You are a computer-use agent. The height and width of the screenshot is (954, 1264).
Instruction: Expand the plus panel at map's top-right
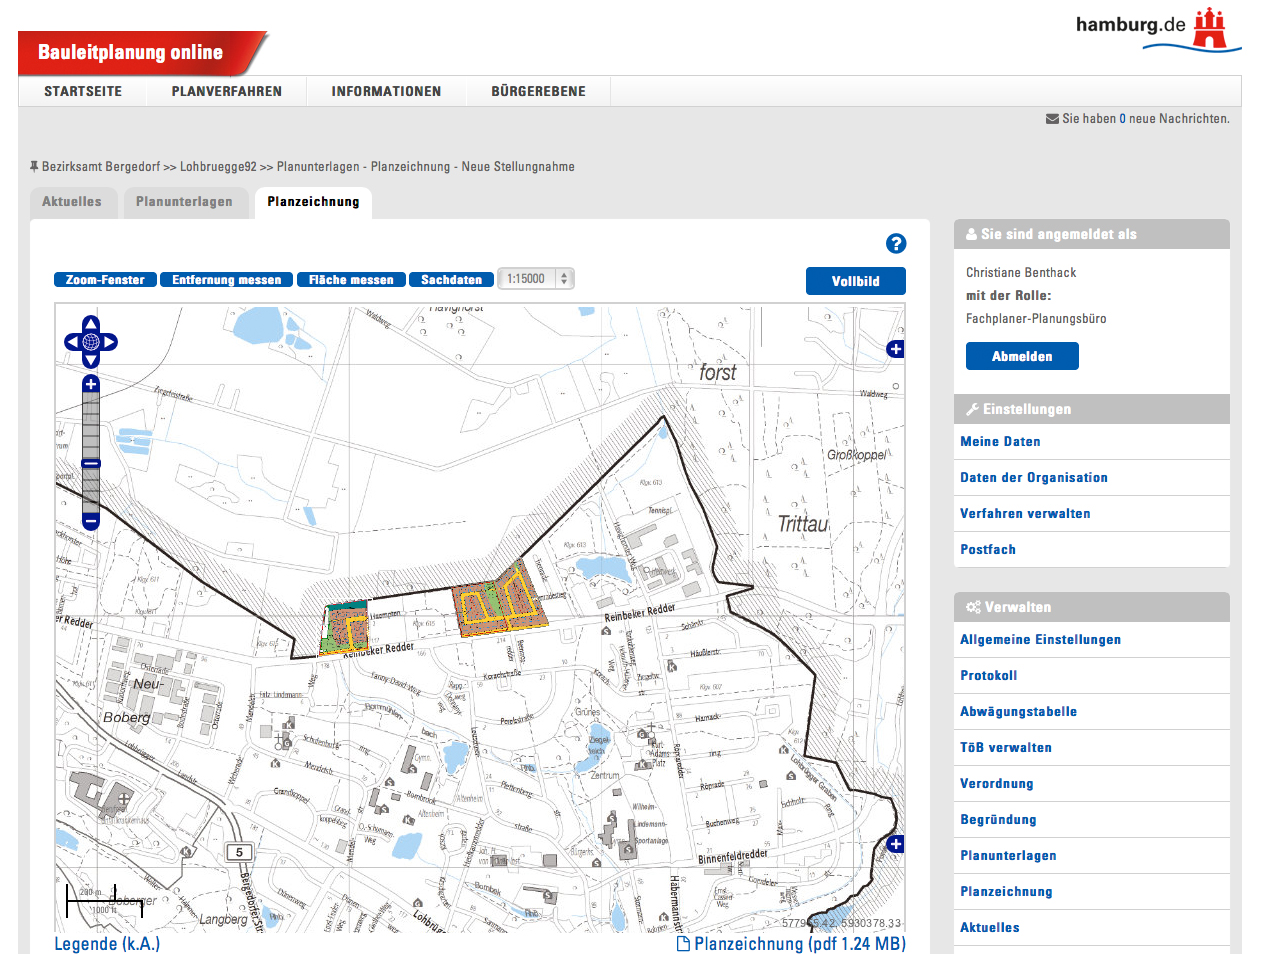coord(895,349)
